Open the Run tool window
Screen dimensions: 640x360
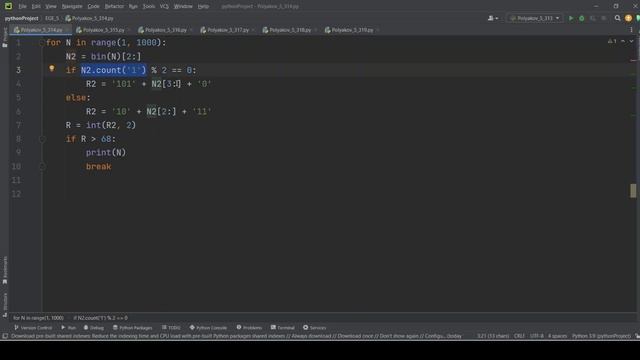[69, 328]
